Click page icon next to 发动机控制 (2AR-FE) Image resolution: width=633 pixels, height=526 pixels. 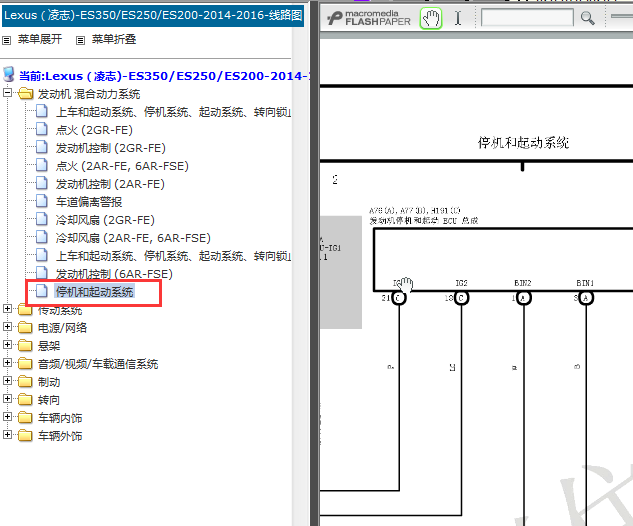click(42, 183)
